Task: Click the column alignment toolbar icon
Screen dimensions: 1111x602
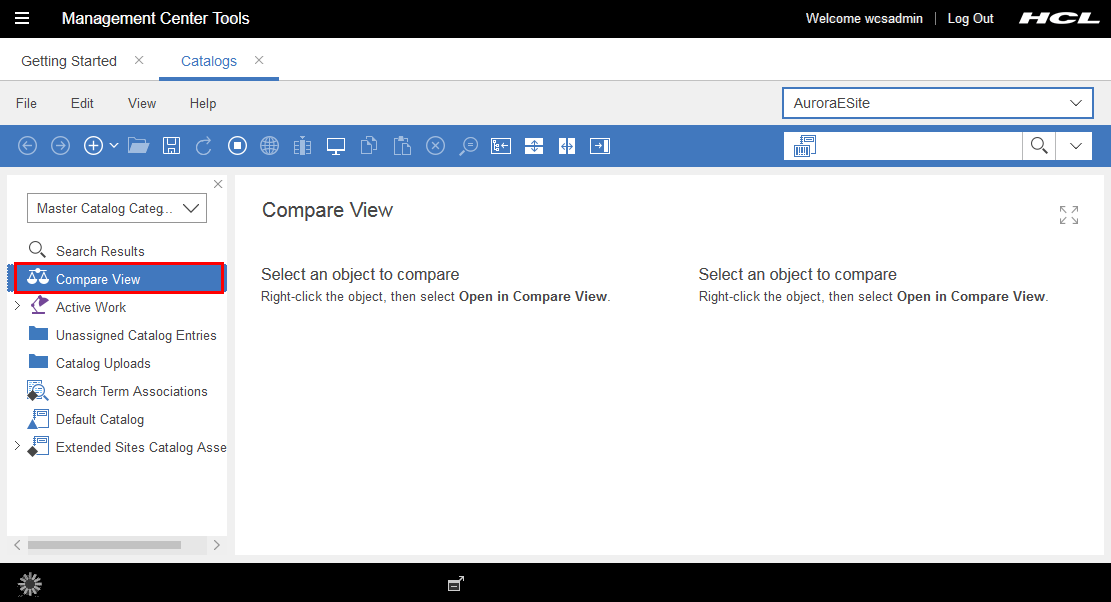Action: (303, 146)
